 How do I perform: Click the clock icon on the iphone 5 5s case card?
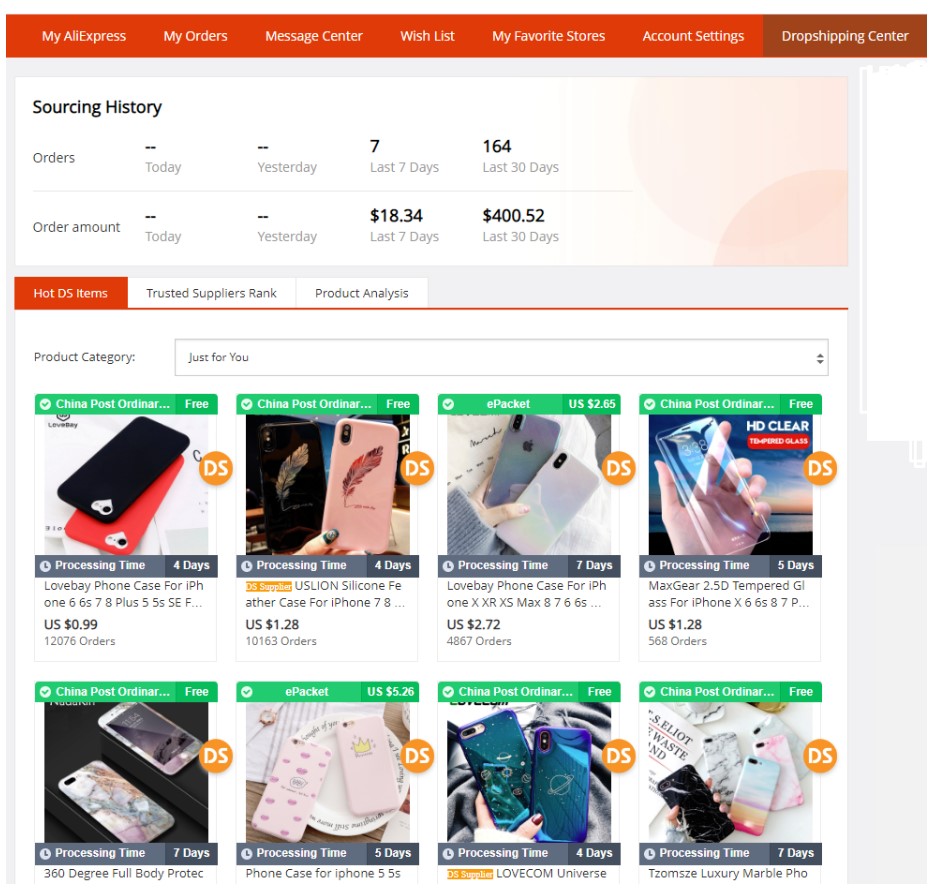[247, 854]
